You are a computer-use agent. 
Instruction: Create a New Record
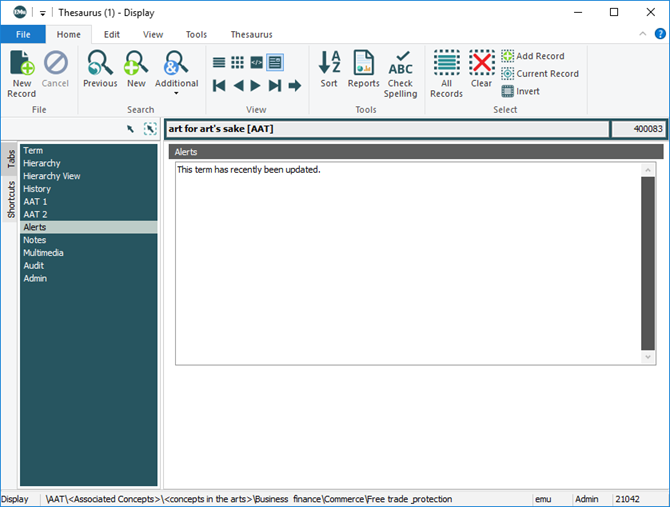tap(22, 73)
